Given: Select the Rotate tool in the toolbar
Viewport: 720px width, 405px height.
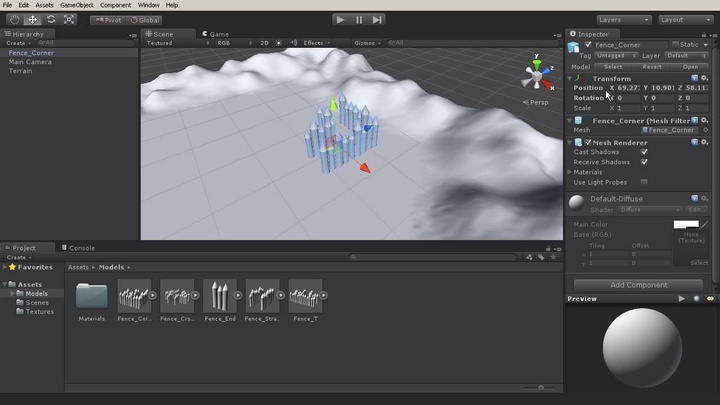Looking at the screenshot, I should pyautogui.click(x=51, y=19).
